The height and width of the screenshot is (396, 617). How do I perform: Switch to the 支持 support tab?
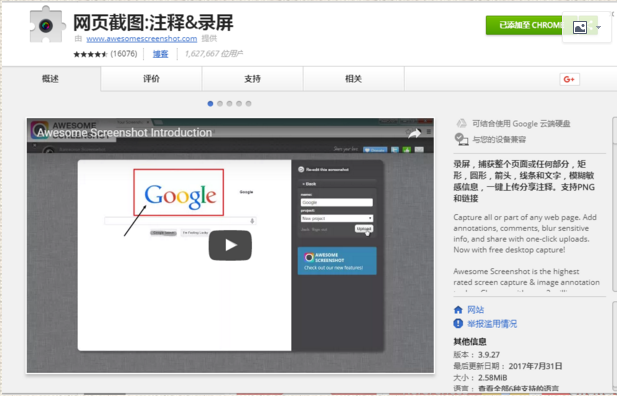(x=252, y=79)
